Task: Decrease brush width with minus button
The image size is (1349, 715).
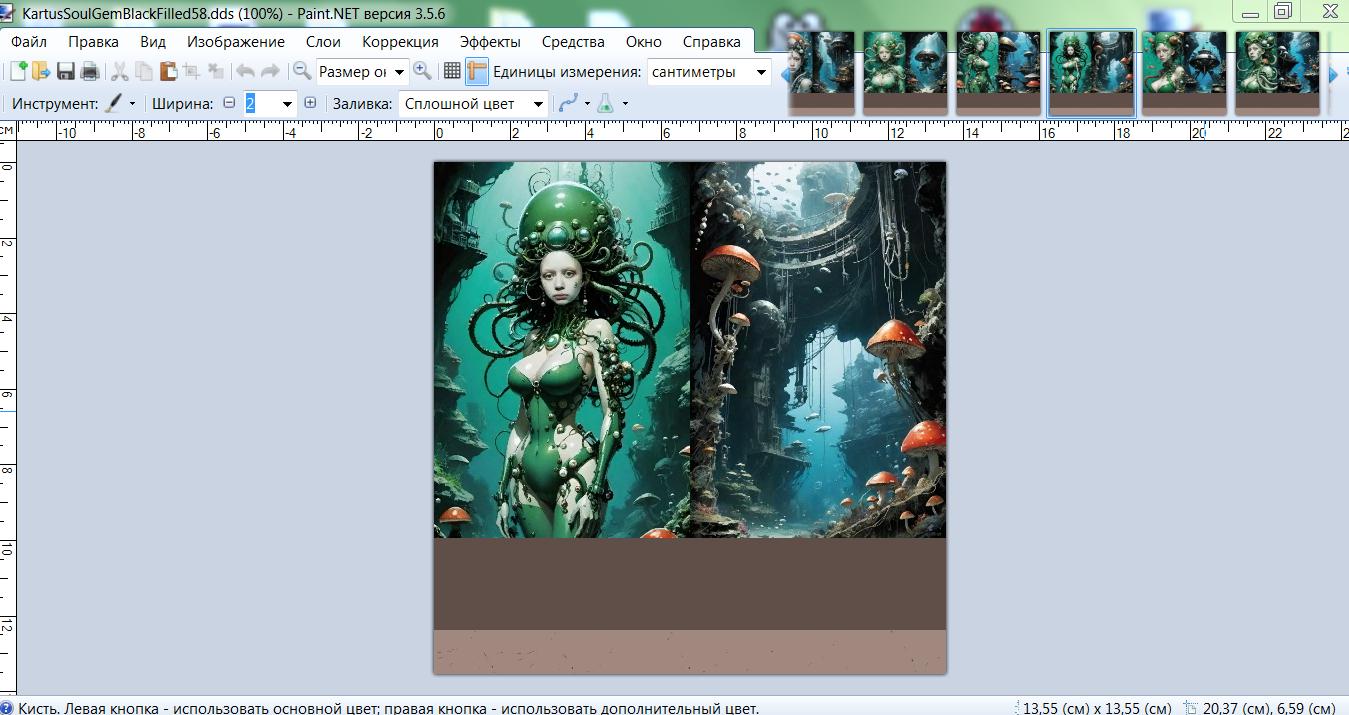Action: [229, 103]
